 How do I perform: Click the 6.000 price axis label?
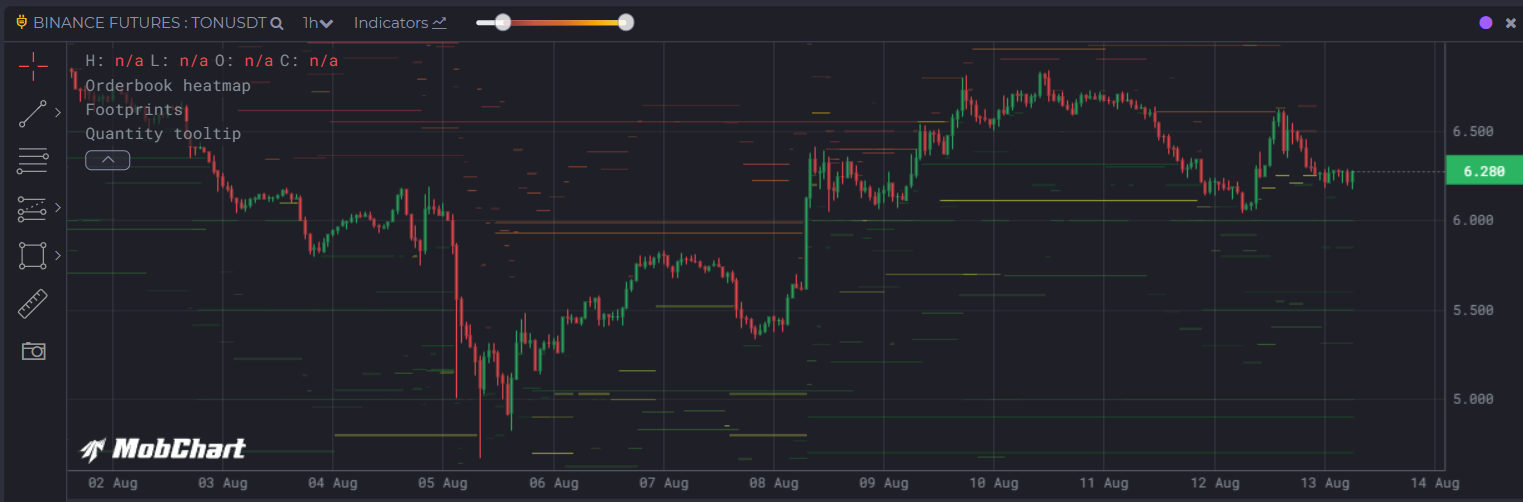click(x=1473, y=221)
